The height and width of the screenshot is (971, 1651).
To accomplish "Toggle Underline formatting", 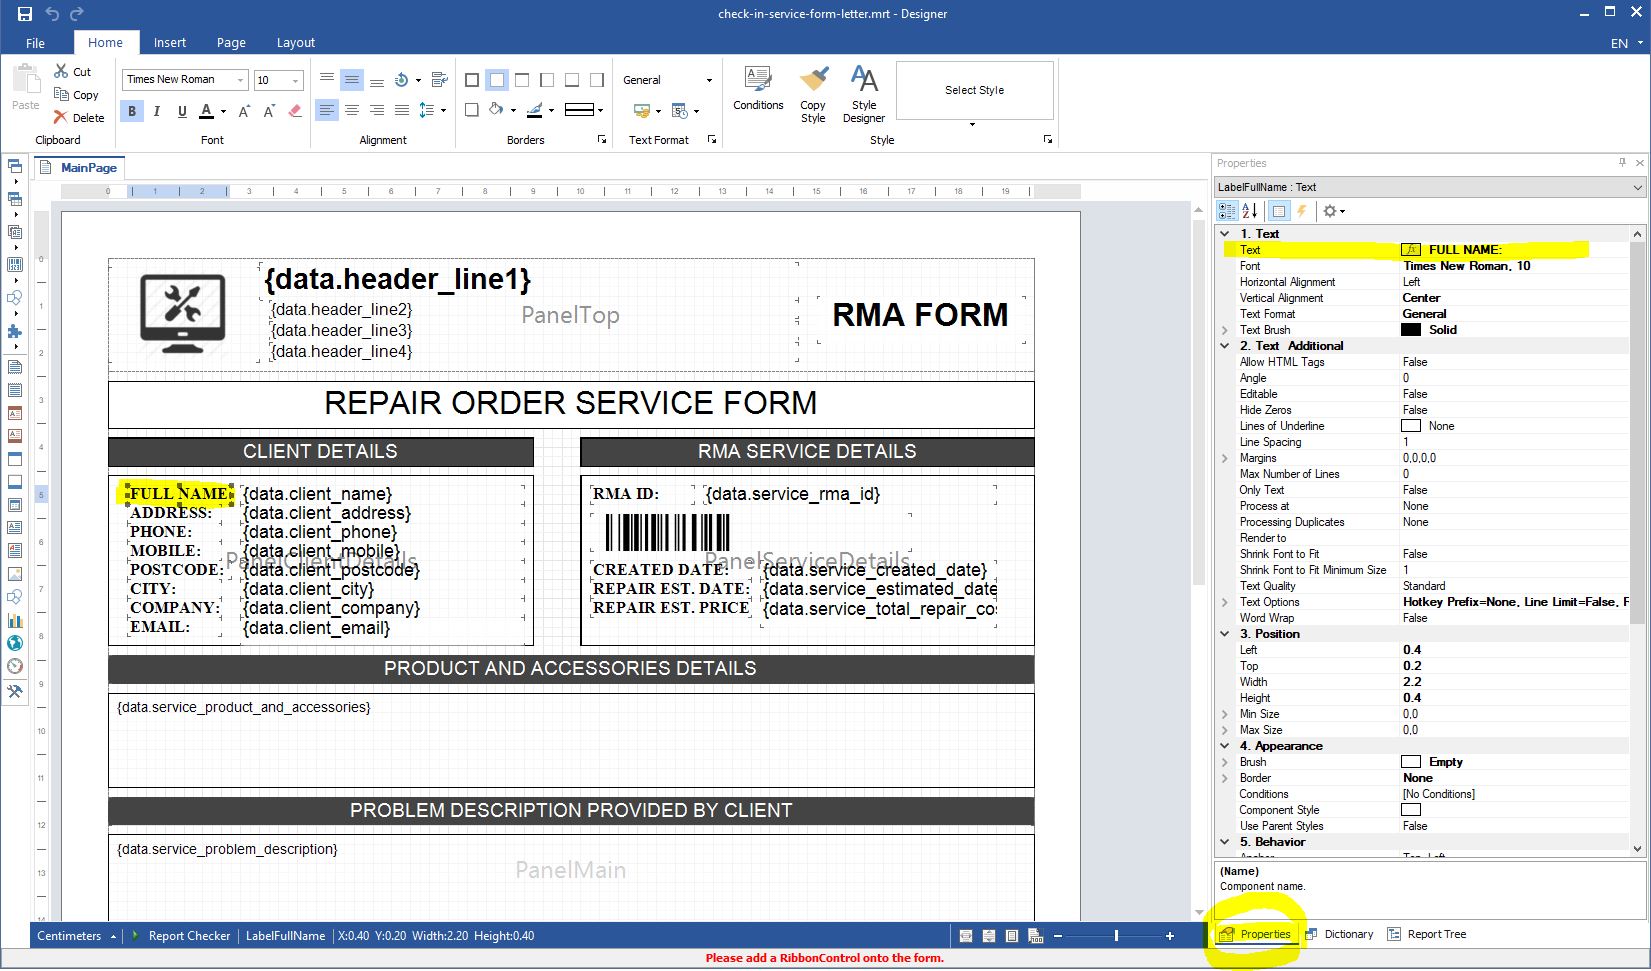I will [182, 111].
